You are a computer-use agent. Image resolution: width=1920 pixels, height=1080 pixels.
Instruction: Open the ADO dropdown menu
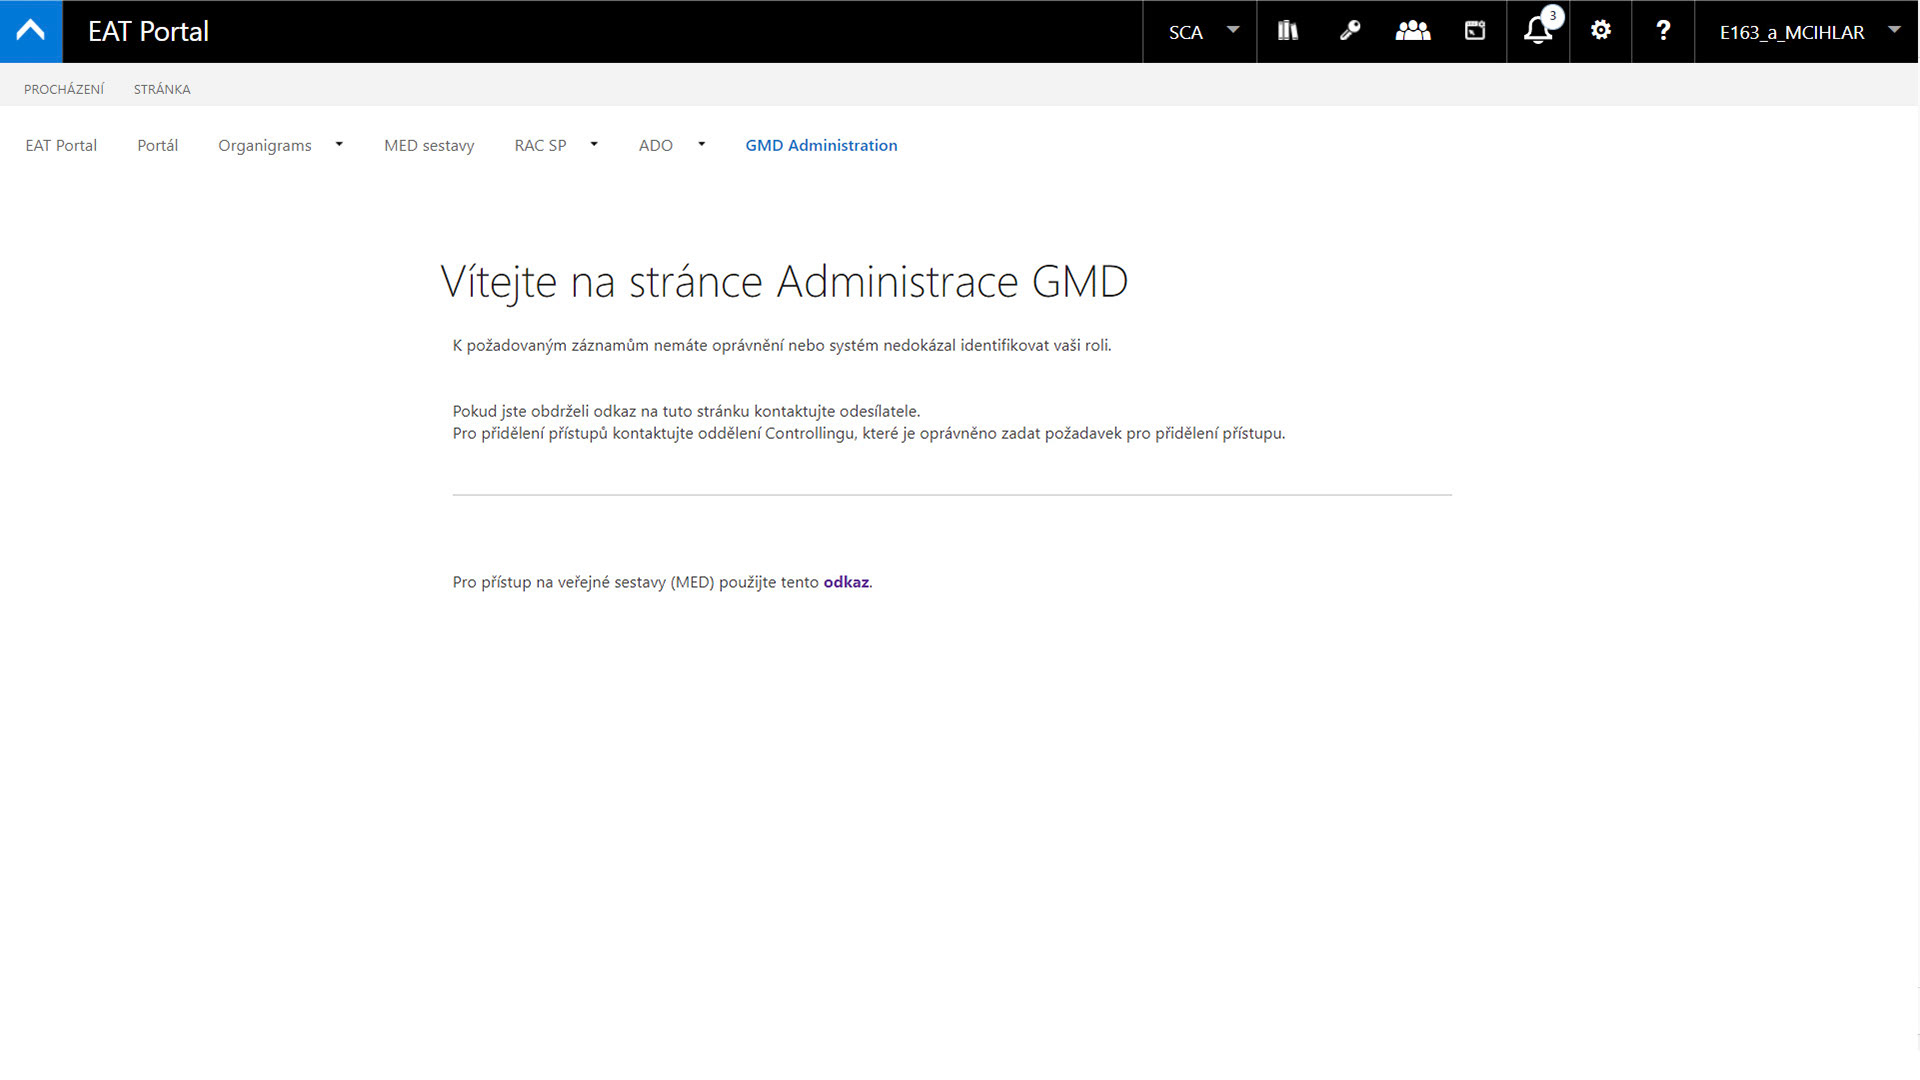click(x=701, y=144)
